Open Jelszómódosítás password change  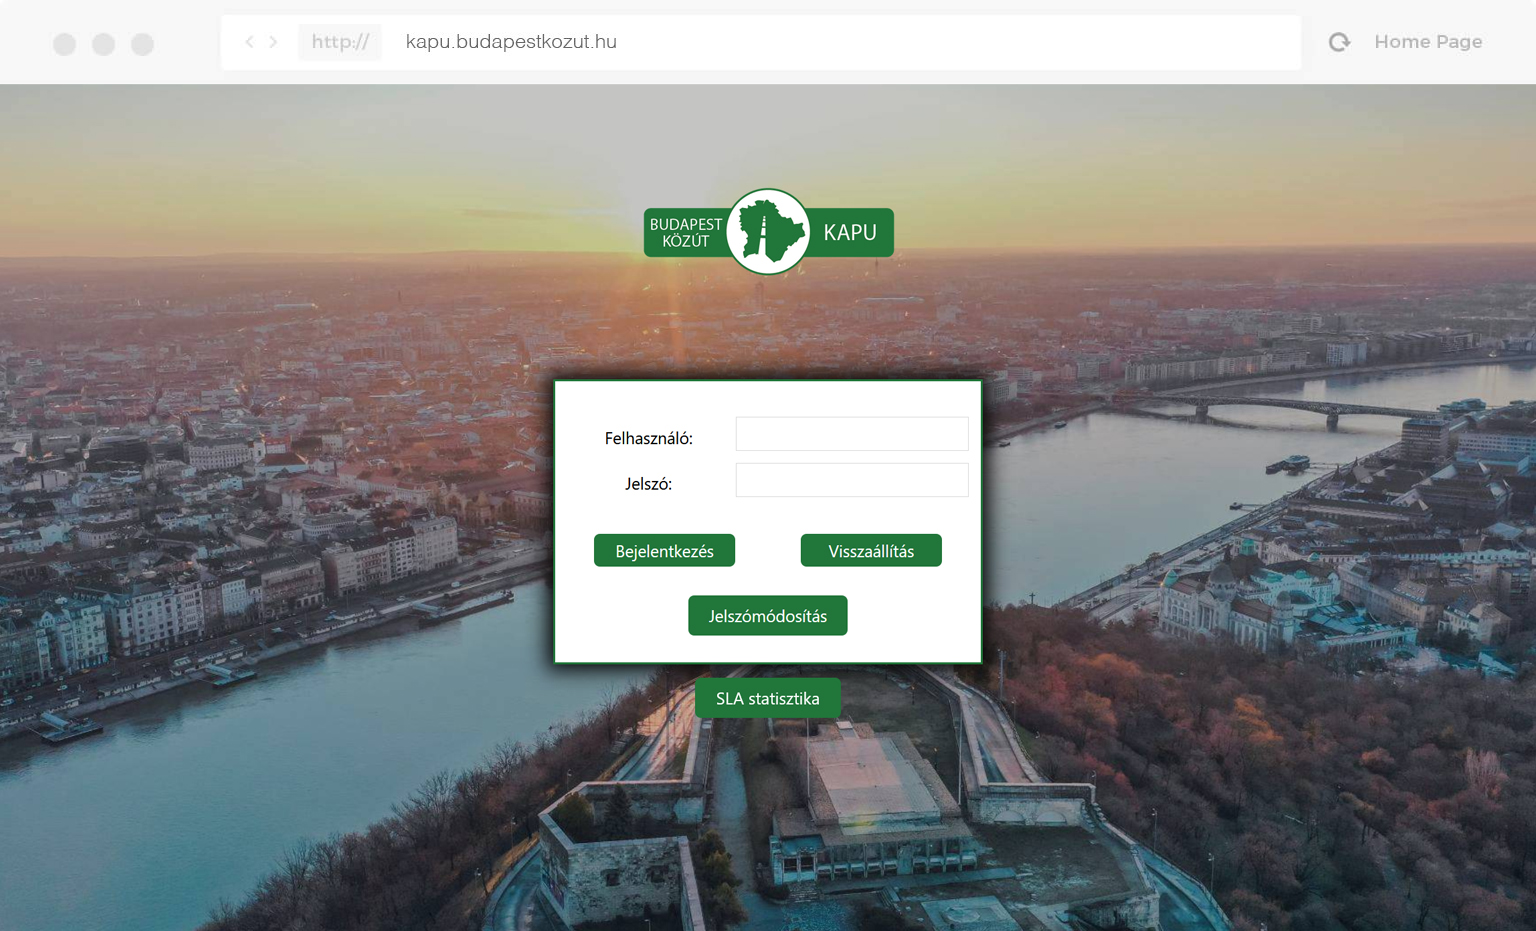[x=768, y=616]
